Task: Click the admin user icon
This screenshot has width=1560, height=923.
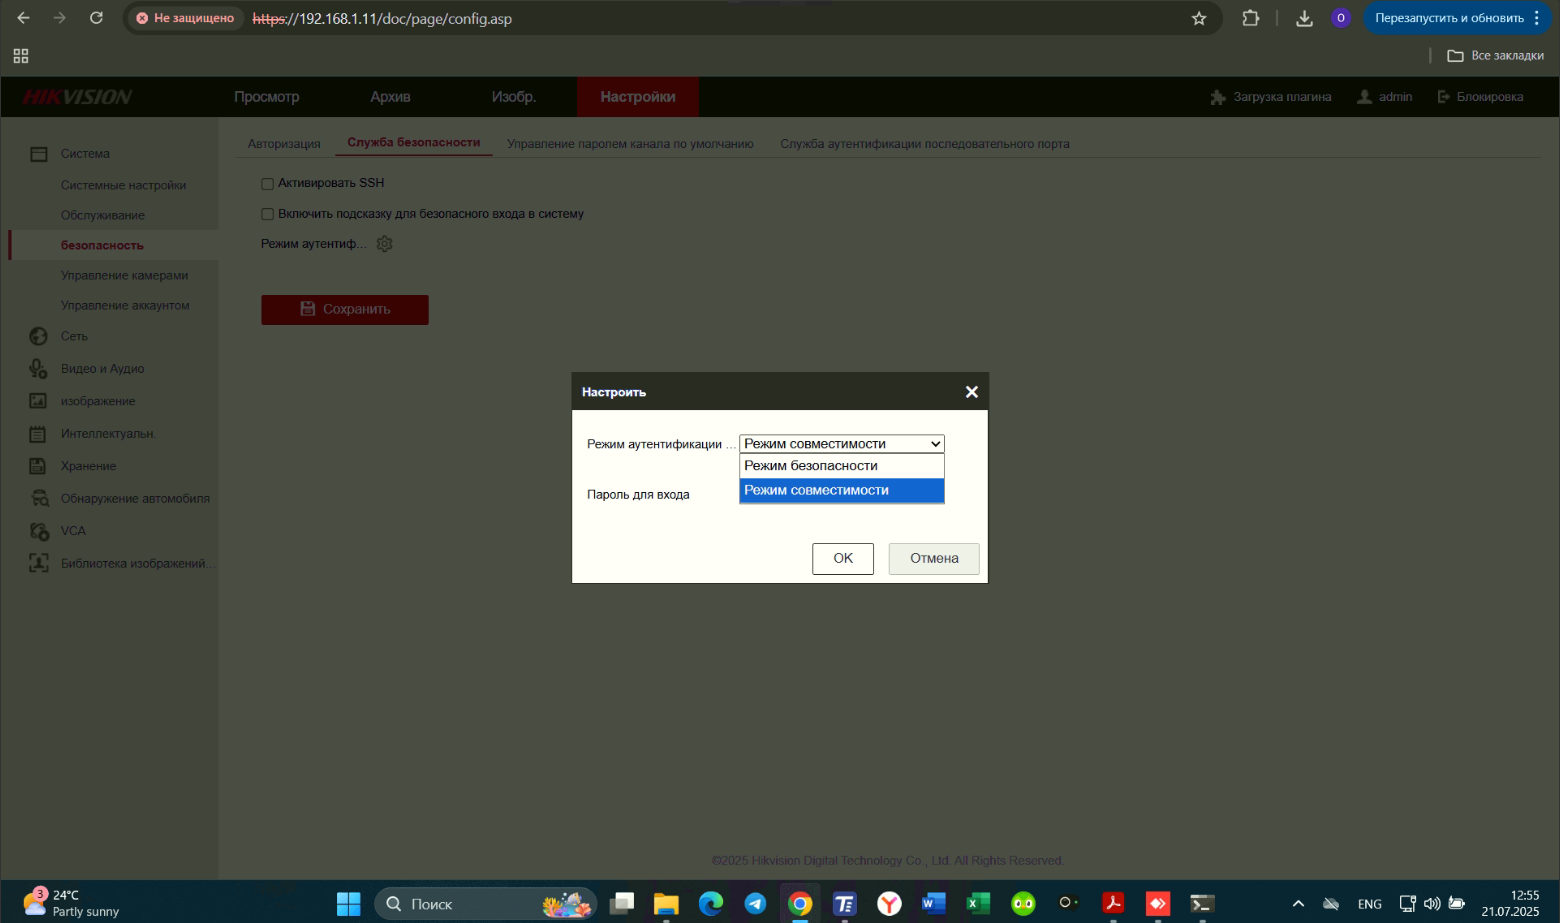Action: 1364,97
